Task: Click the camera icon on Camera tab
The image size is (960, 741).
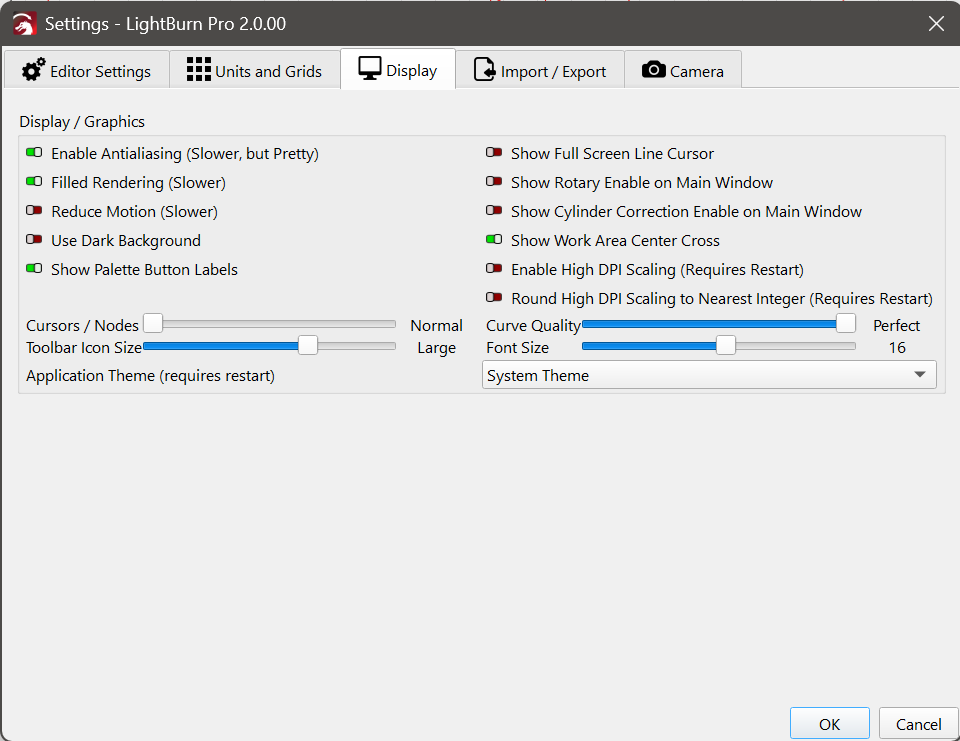Action: [654, 70]
